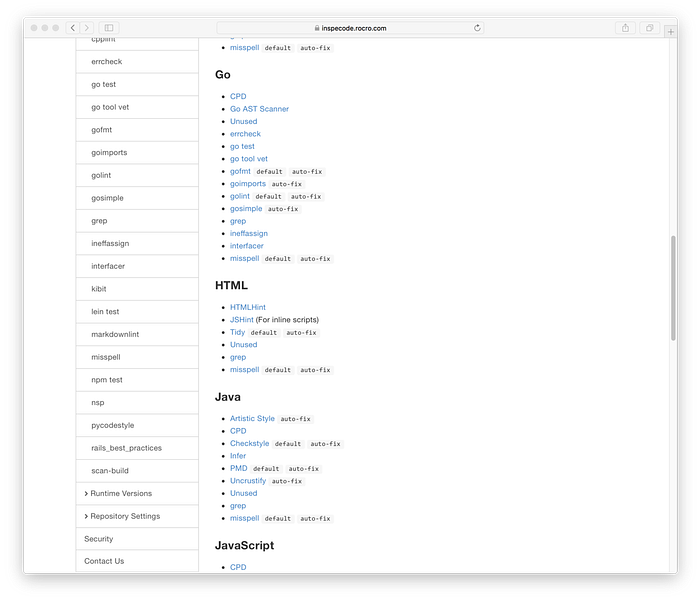Select misspell in the sidebar
This screenshot has width=699, height=600.
[x=137, y=357]
